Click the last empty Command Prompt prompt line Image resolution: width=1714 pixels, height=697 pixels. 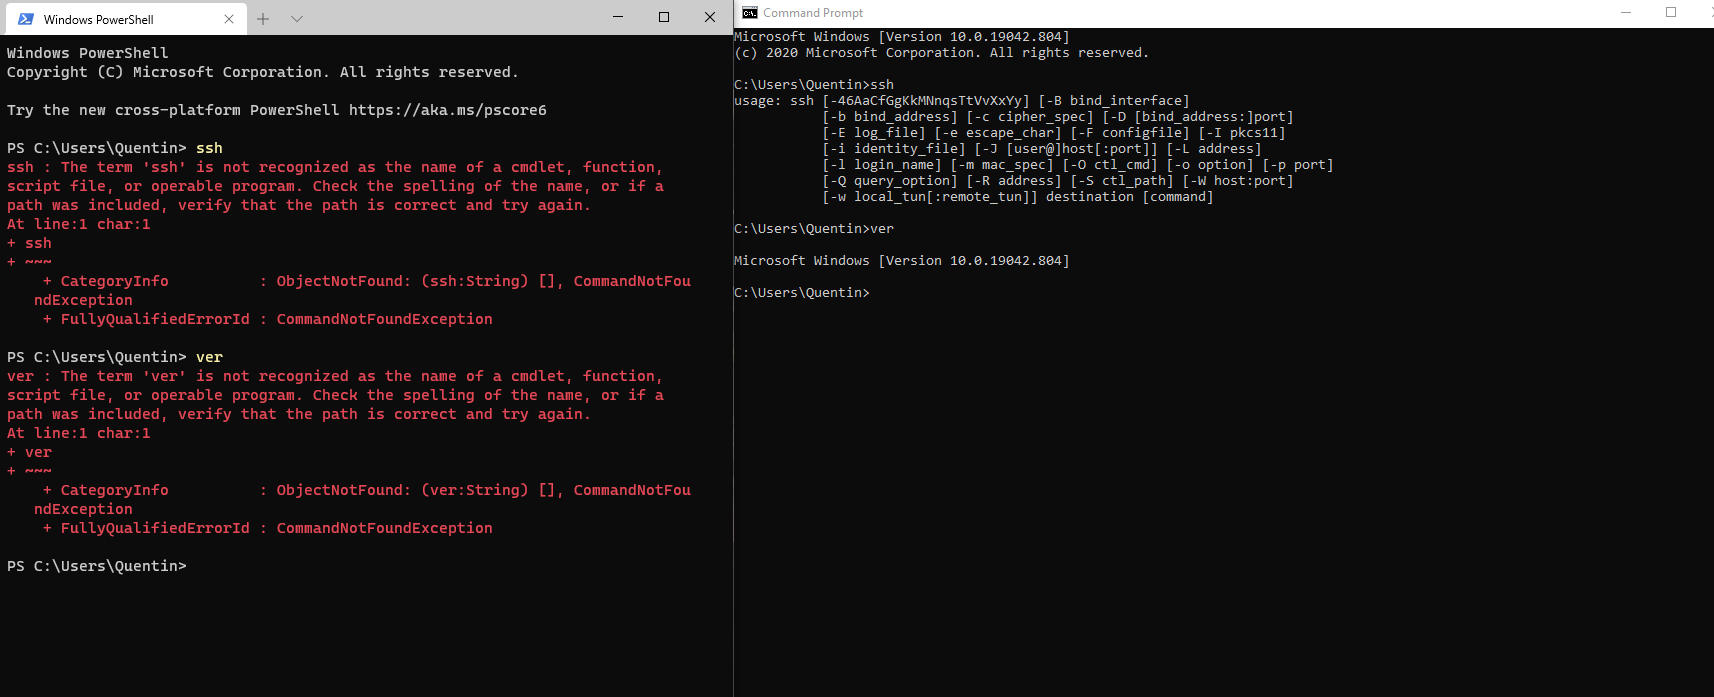[802, 293]
